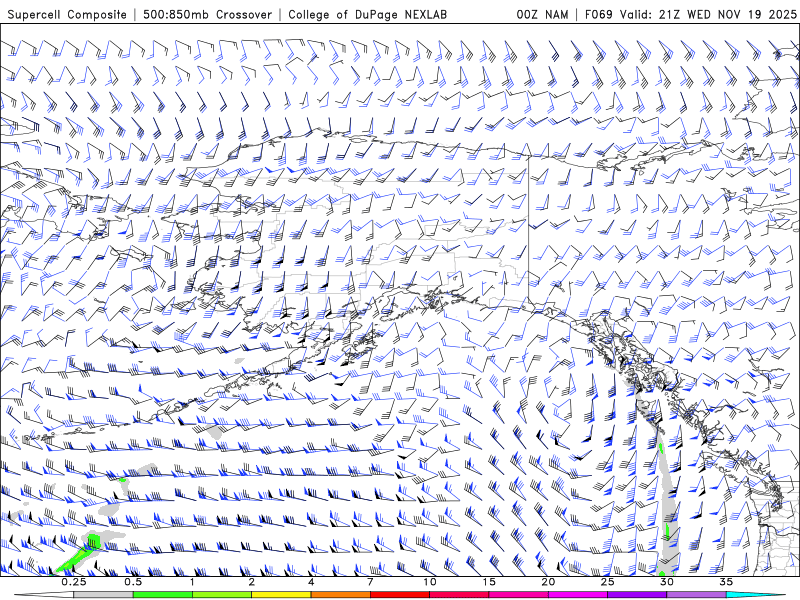Click the "500:850mb Crossover" header text

(208, 14)
